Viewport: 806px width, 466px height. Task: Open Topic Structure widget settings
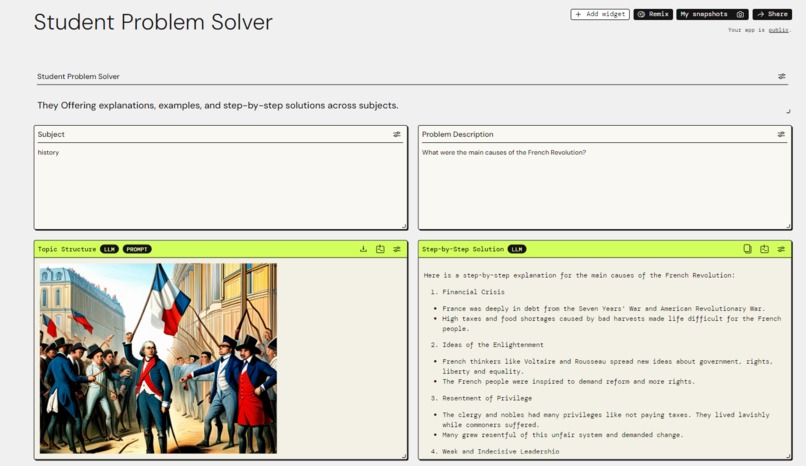point(397,249)
